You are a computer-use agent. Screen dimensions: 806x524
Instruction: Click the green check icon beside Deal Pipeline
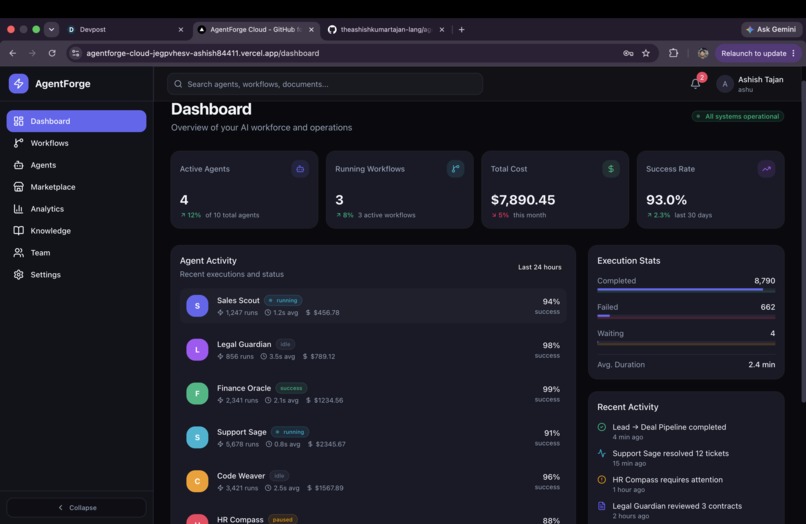click(x=602, y=427)
